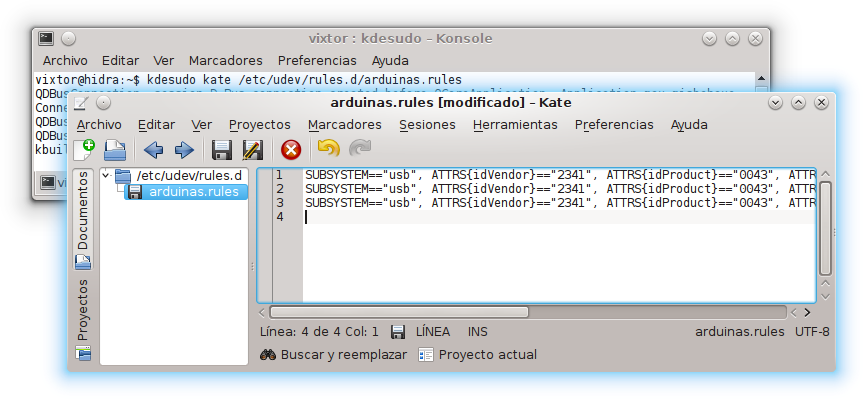Click the editor's vertical scroll up arrow at top
This screenshot has height=399, width=863.
[x=825, y=174]
